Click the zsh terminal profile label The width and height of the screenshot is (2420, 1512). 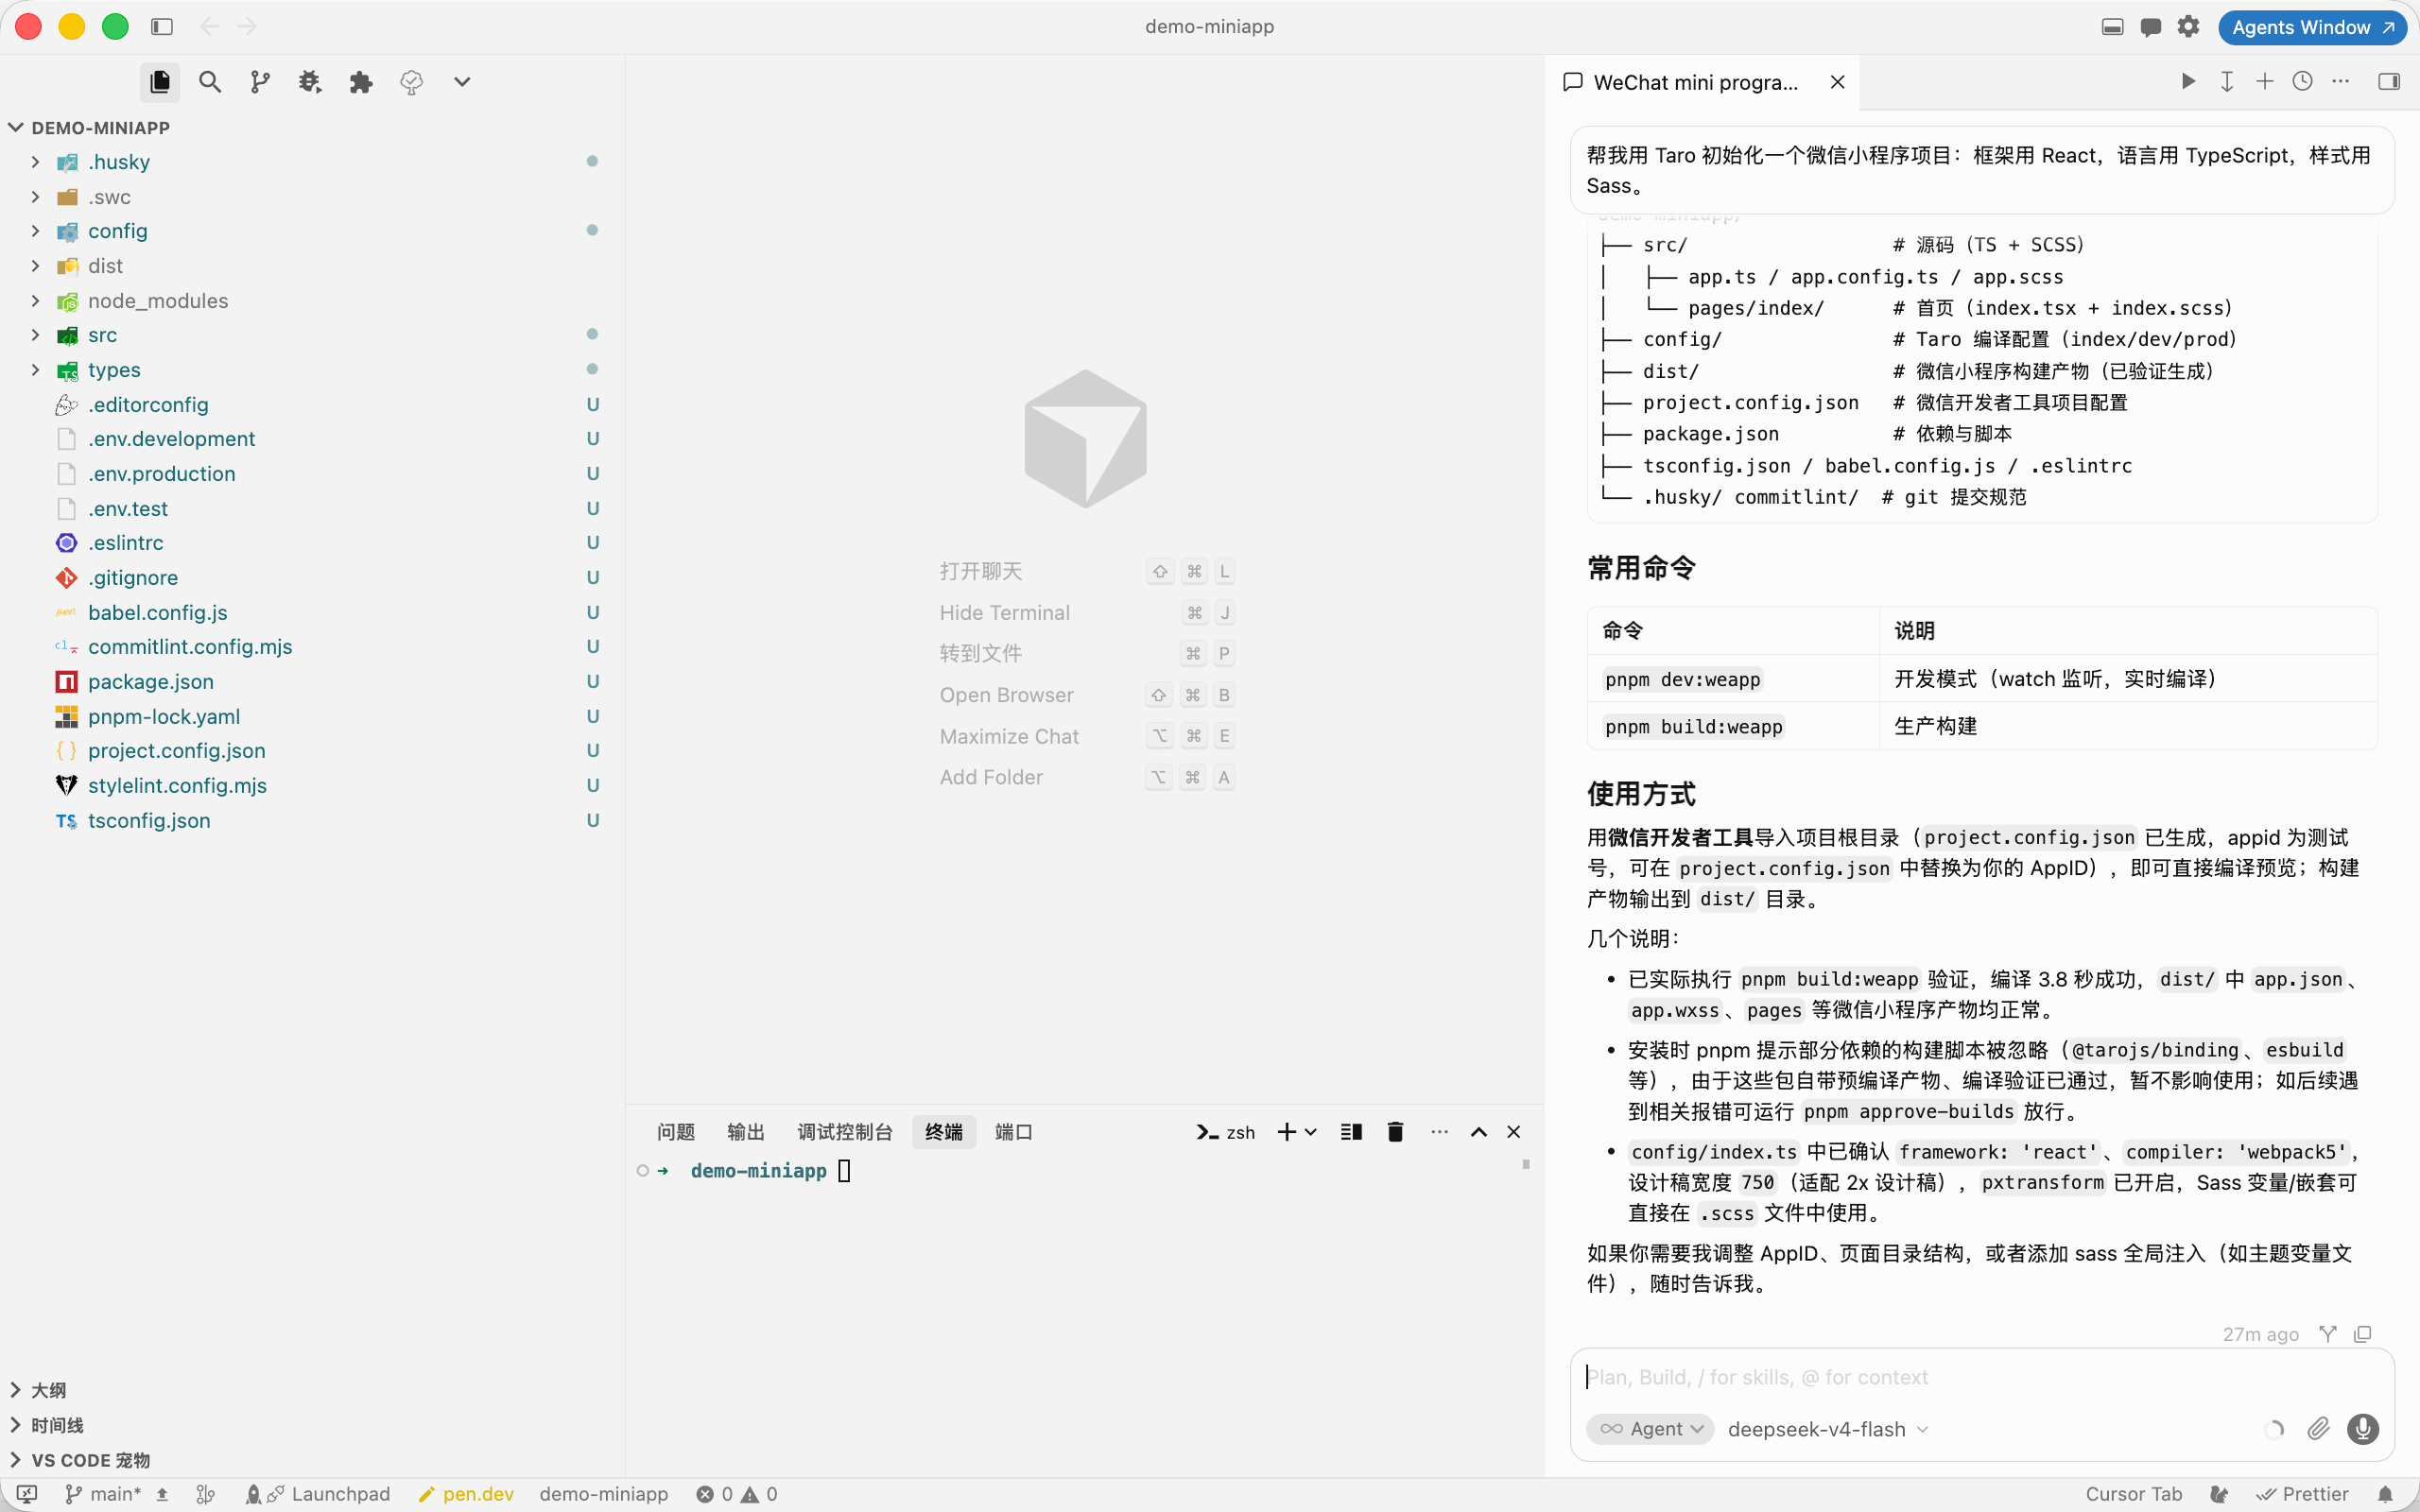(x=1226, y=1132)
